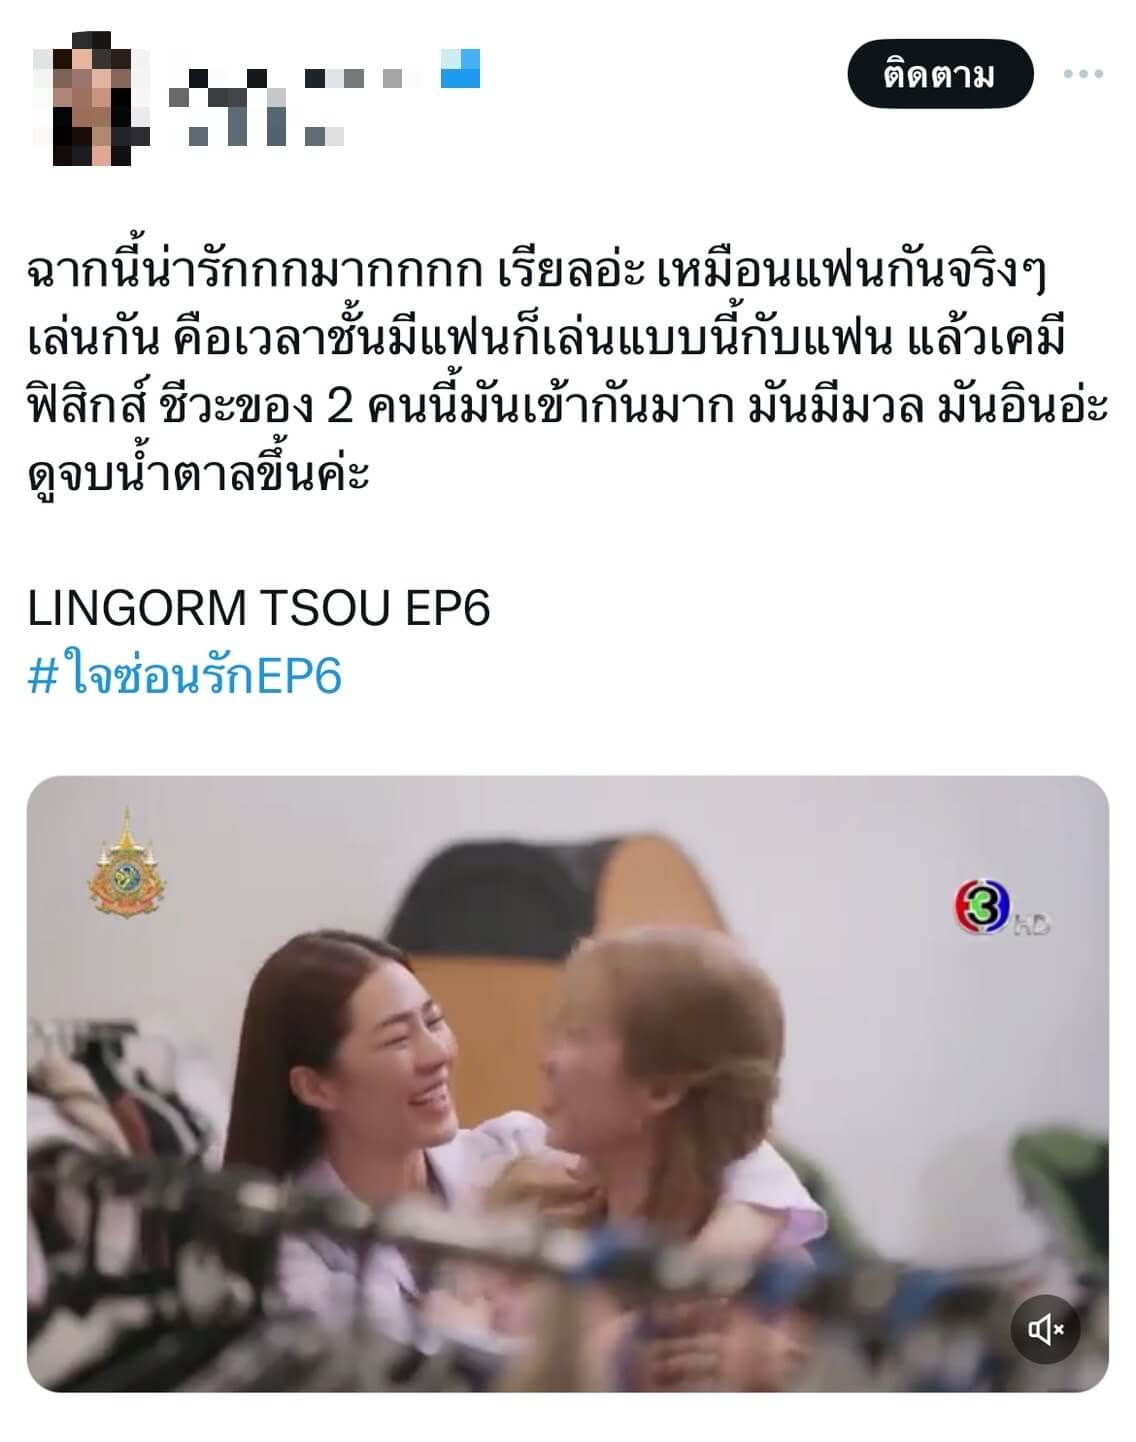Open the three-dot more options menu
1136x1442 pixels.
pyautogui.click(x=1083, y=74)
